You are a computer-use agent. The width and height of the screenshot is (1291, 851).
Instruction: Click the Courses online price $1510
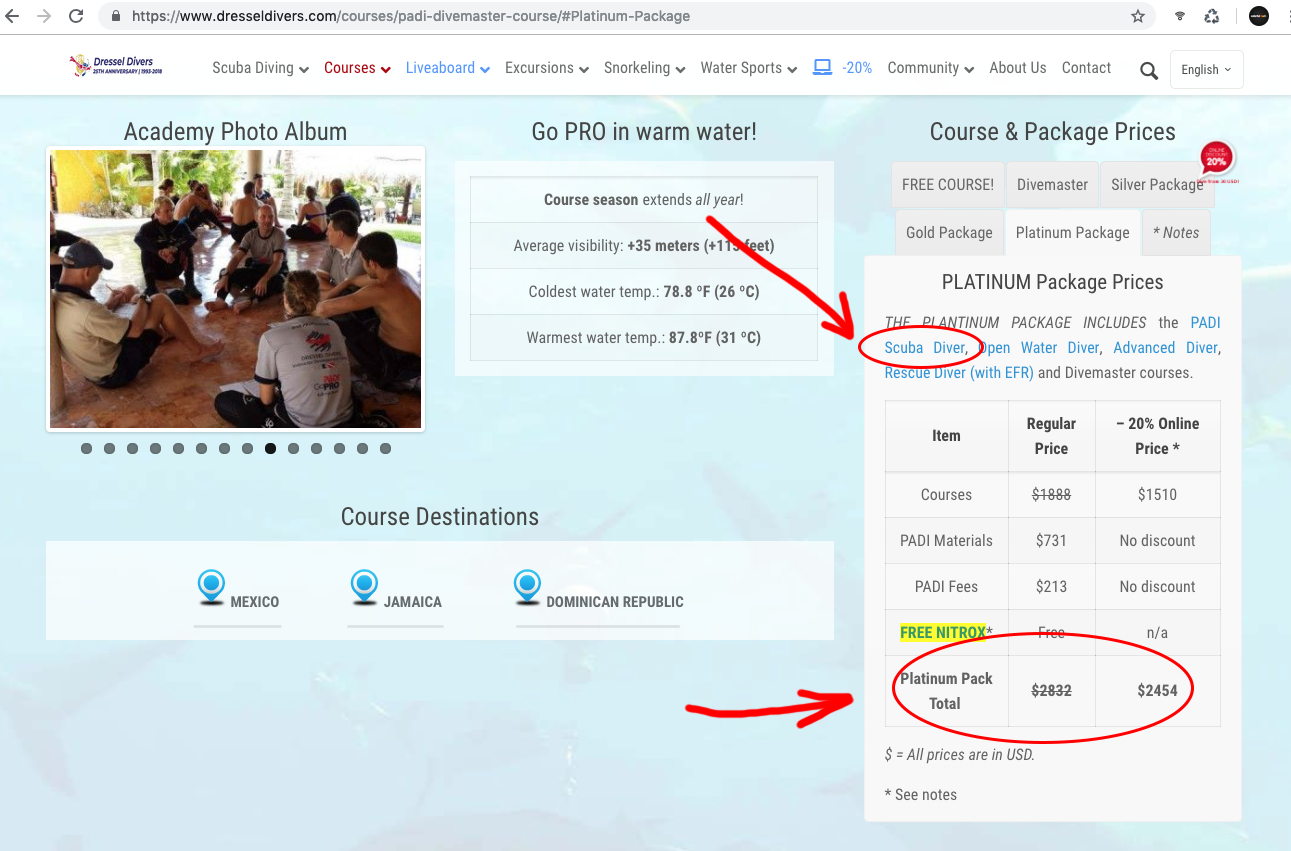[x=1157, y=494]
